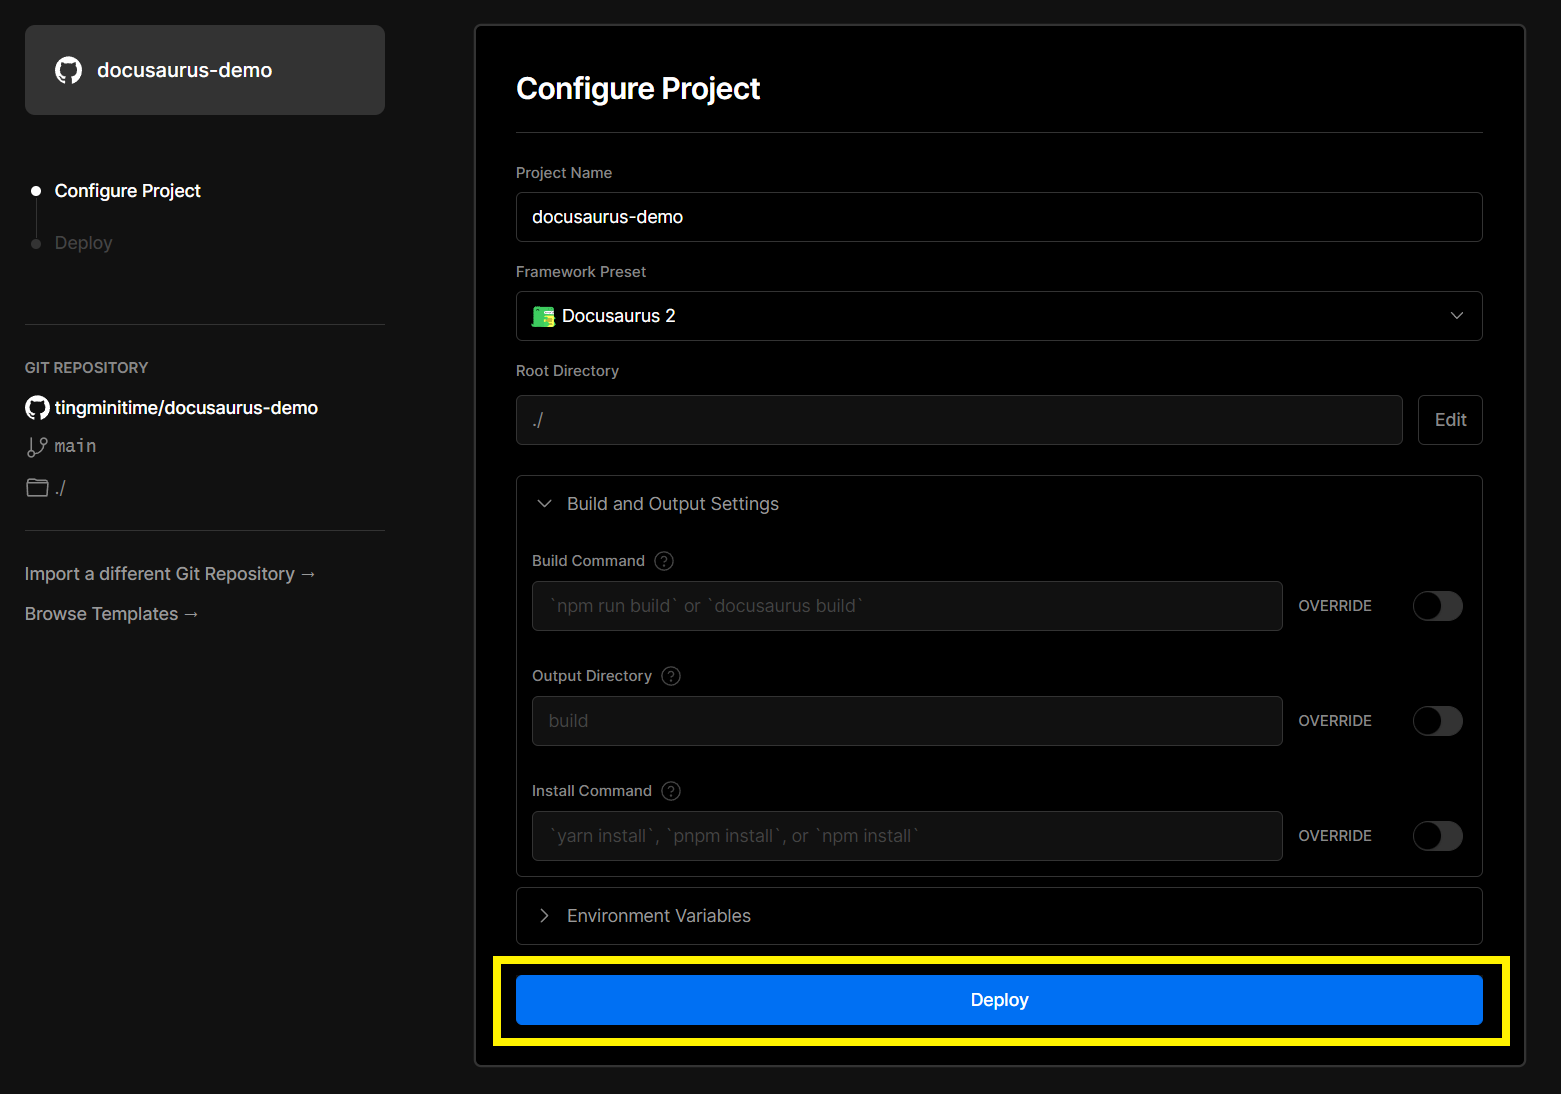Enable the Build Command override toggle
The image size is (1561, 1094).
[1437, 606]
